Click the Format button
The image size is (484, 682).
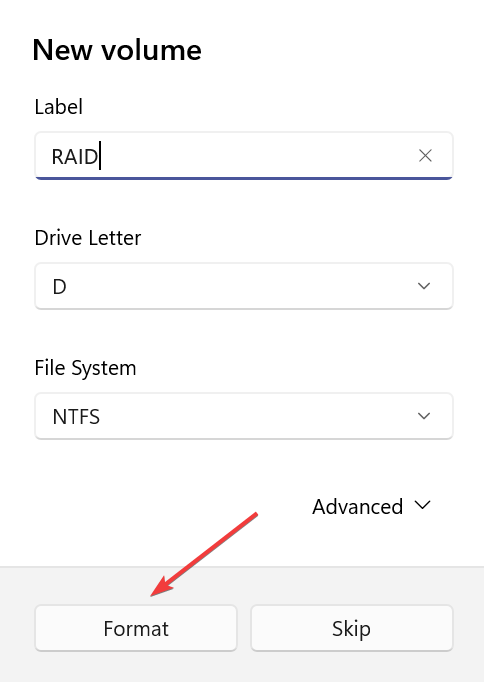pyautogui.click(x=136, y=628)
